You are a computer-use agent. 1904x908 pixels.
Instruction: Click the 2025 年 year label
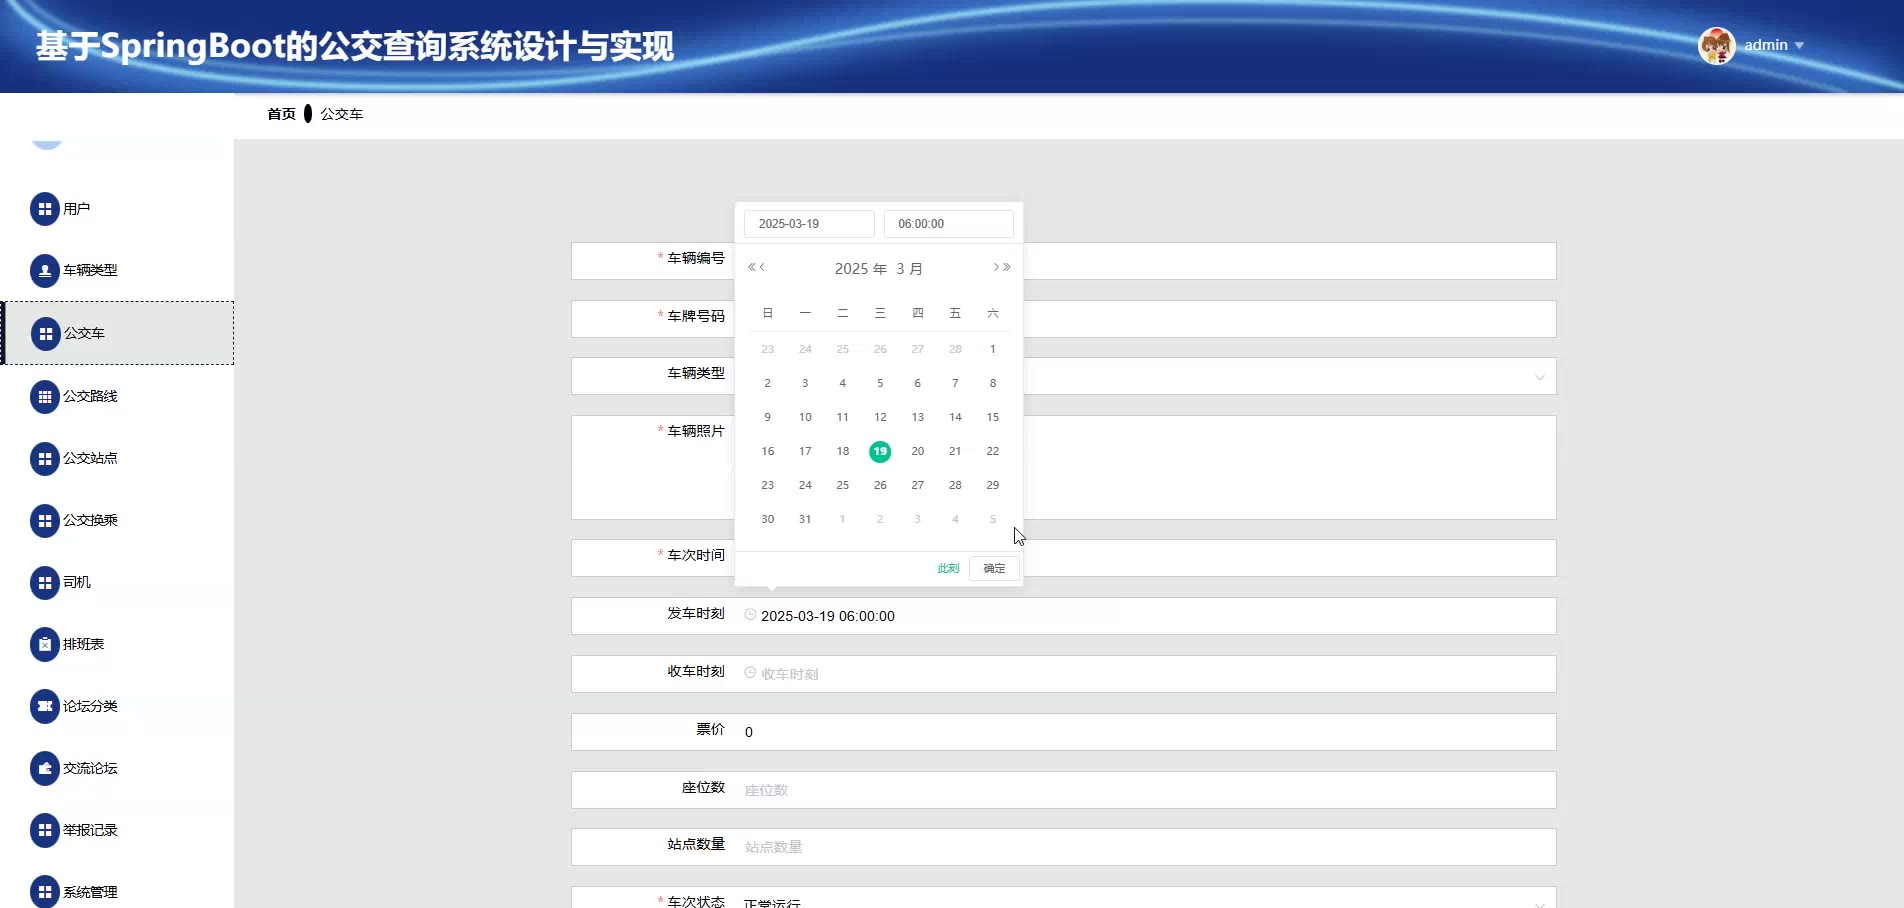(x=861, y=269)
